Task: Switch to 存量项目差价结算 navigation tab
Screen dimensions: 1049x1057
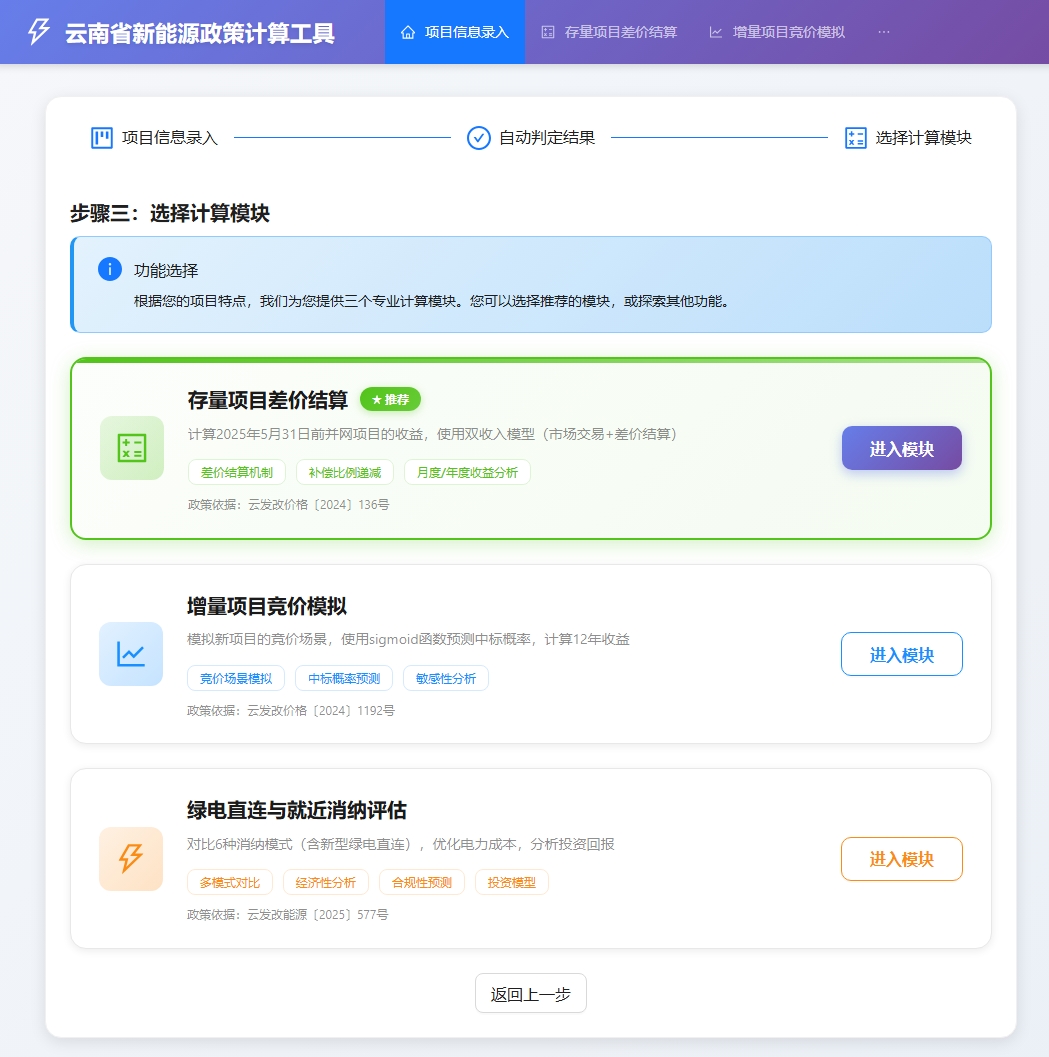Action: 609,32
